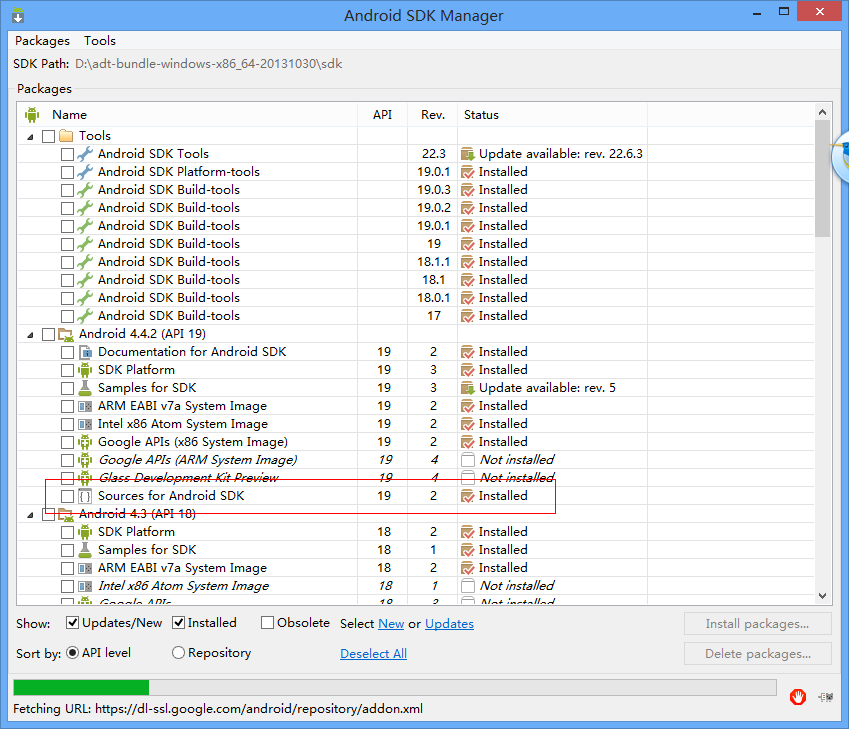Check the Android SDK Tools package checkbox
Viewport: 849px width, 729px height.
(67, 154)
